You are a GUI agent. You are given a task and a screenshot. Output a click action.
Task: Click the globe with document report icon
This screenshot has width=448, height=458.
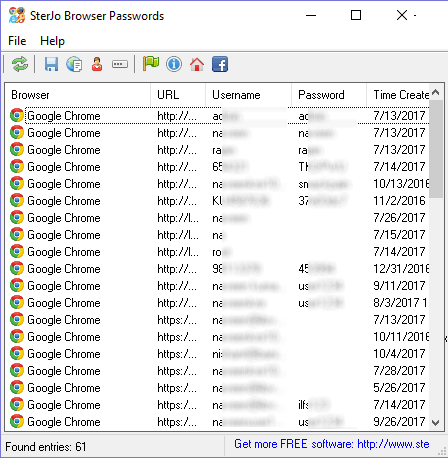(x=74, y=64)
